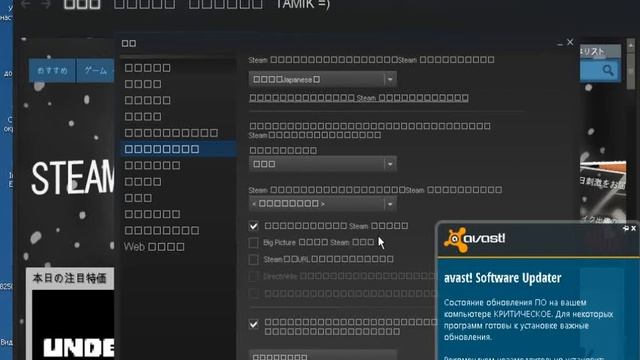Image resolution: width=640 pixels, height=360 pixels.
Task: Open the TAMIK =) menu in the top bar
Action: (302, 4)
